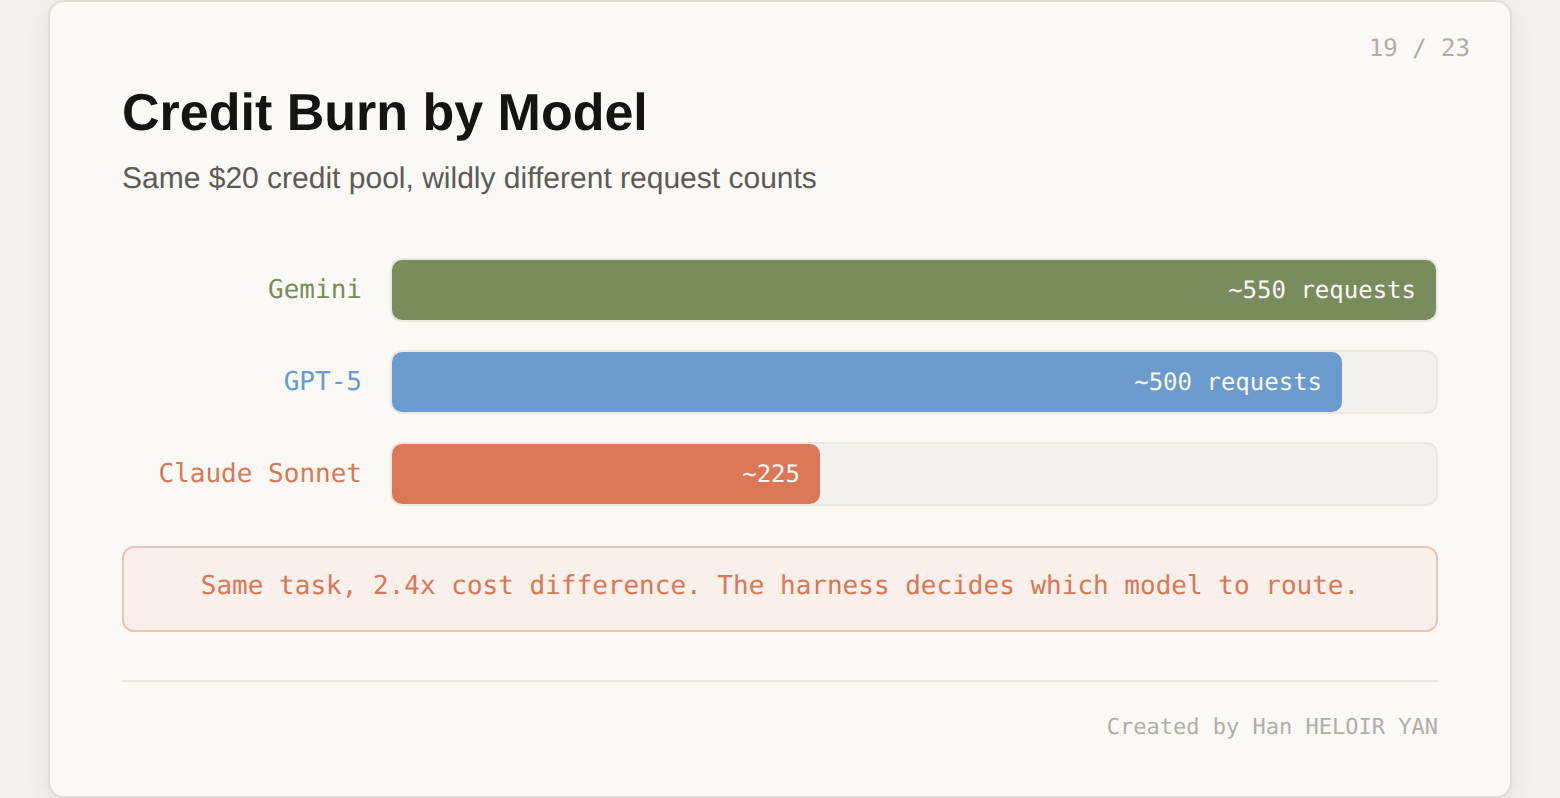Click the "Created by Han HELOIR YAN" footer credit
The width and height of the screenshot is (1560, 798).
tap(1271, 727)
